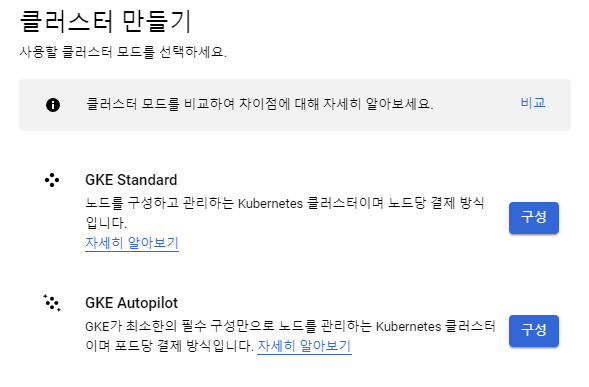589x387 pixels.
Task: Click the 클러스터 만들기 page title
Action: coord(105,21)
